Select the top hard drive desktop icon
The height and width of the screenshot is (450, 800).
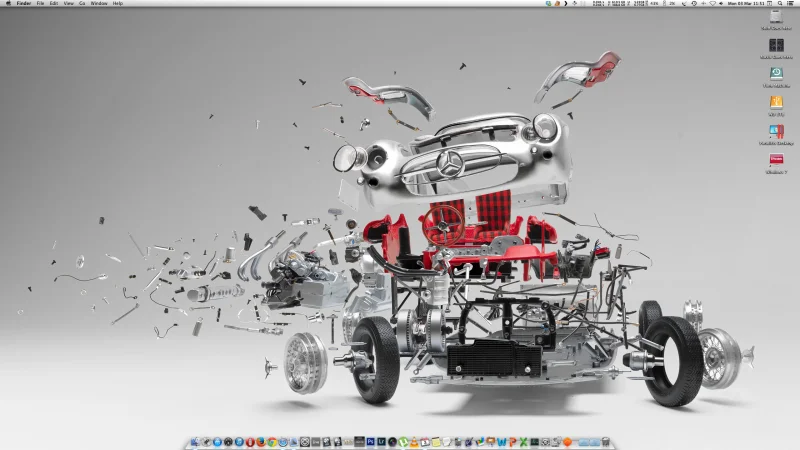[776, 16]
